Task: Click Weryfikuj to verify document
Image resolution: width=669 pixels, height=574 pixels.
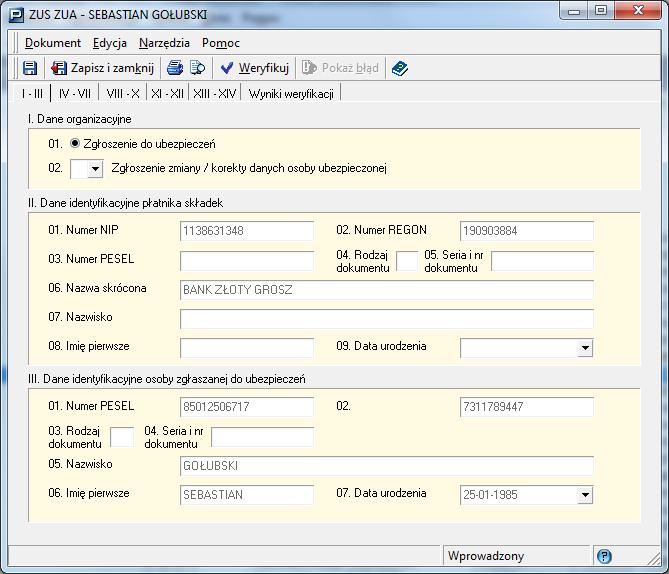Action: [x=255, y=68]
